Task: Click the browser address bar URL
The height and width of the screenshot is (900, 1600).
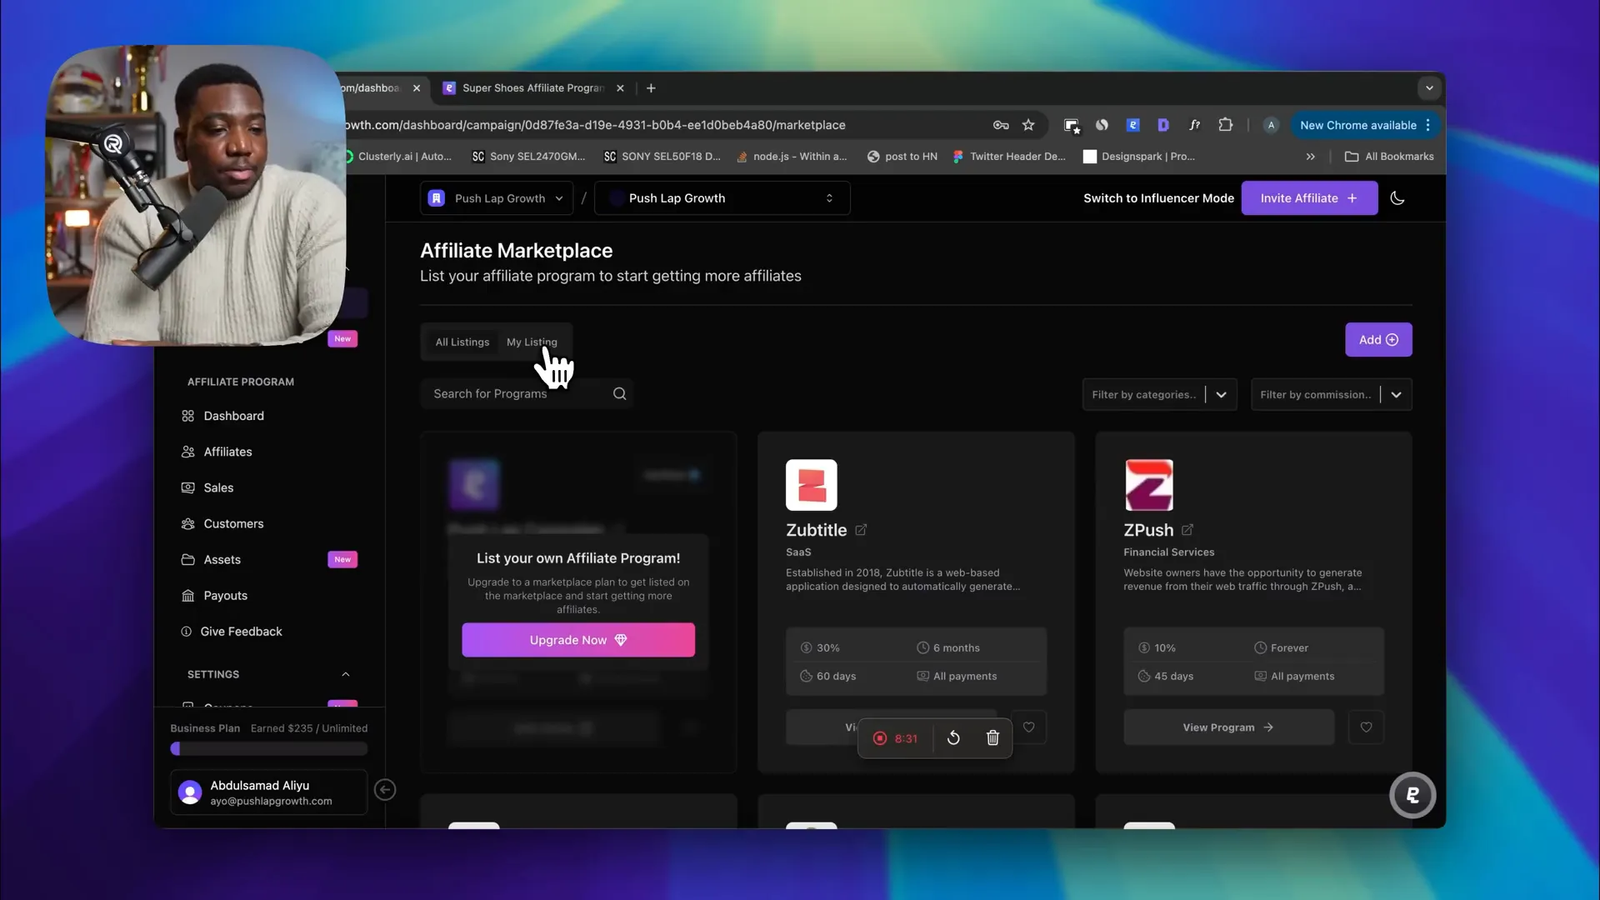Action: (x=596, y=125)
